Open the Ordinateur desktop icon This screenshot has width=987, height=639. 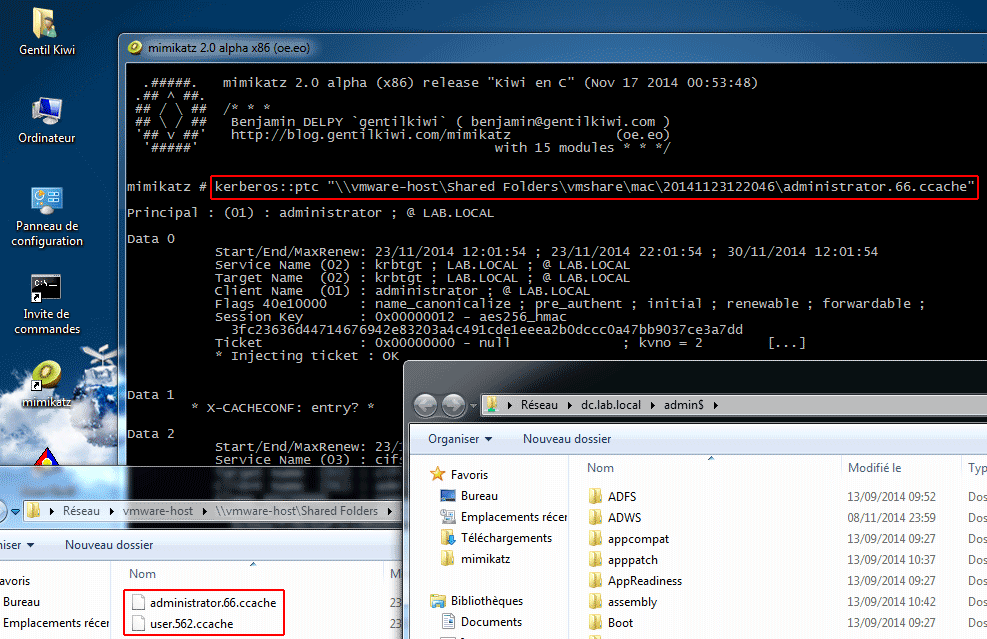click(46, 120)
